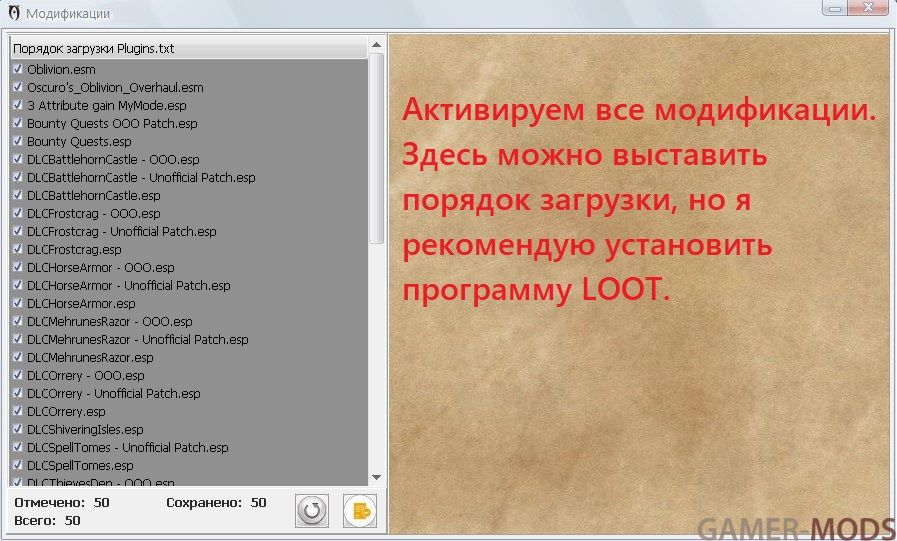Close the Модификации window
Viewport: 897px width, 541px height.
pos(869,7)
